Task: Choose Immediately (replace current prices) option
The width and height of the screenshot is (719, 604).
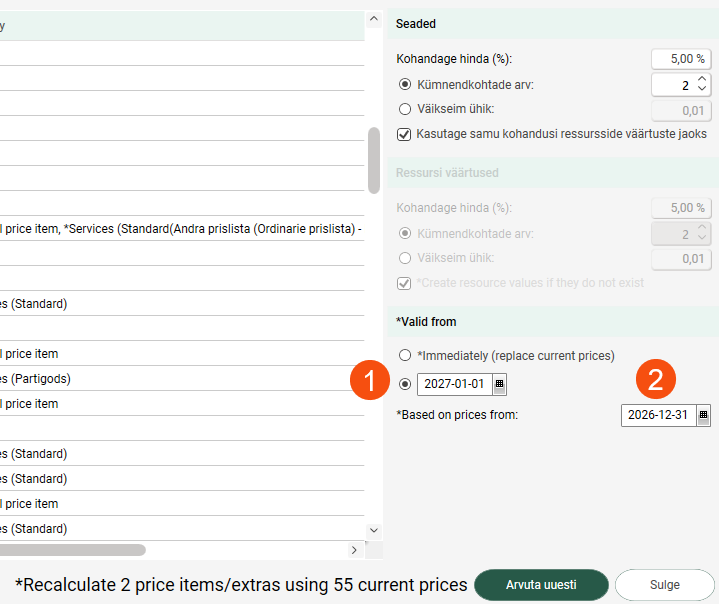Action: (x=405, y=355)
